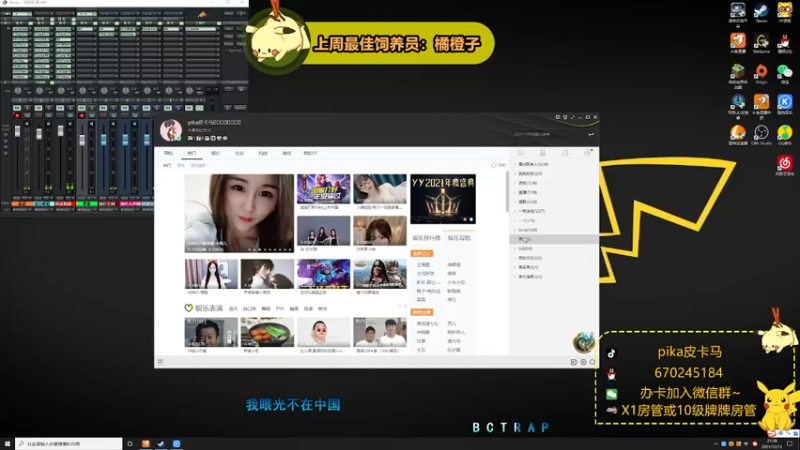Filter 娱乐表演 by 脱口秀
This screenshot has width=800, height=450.
[249, 309]
